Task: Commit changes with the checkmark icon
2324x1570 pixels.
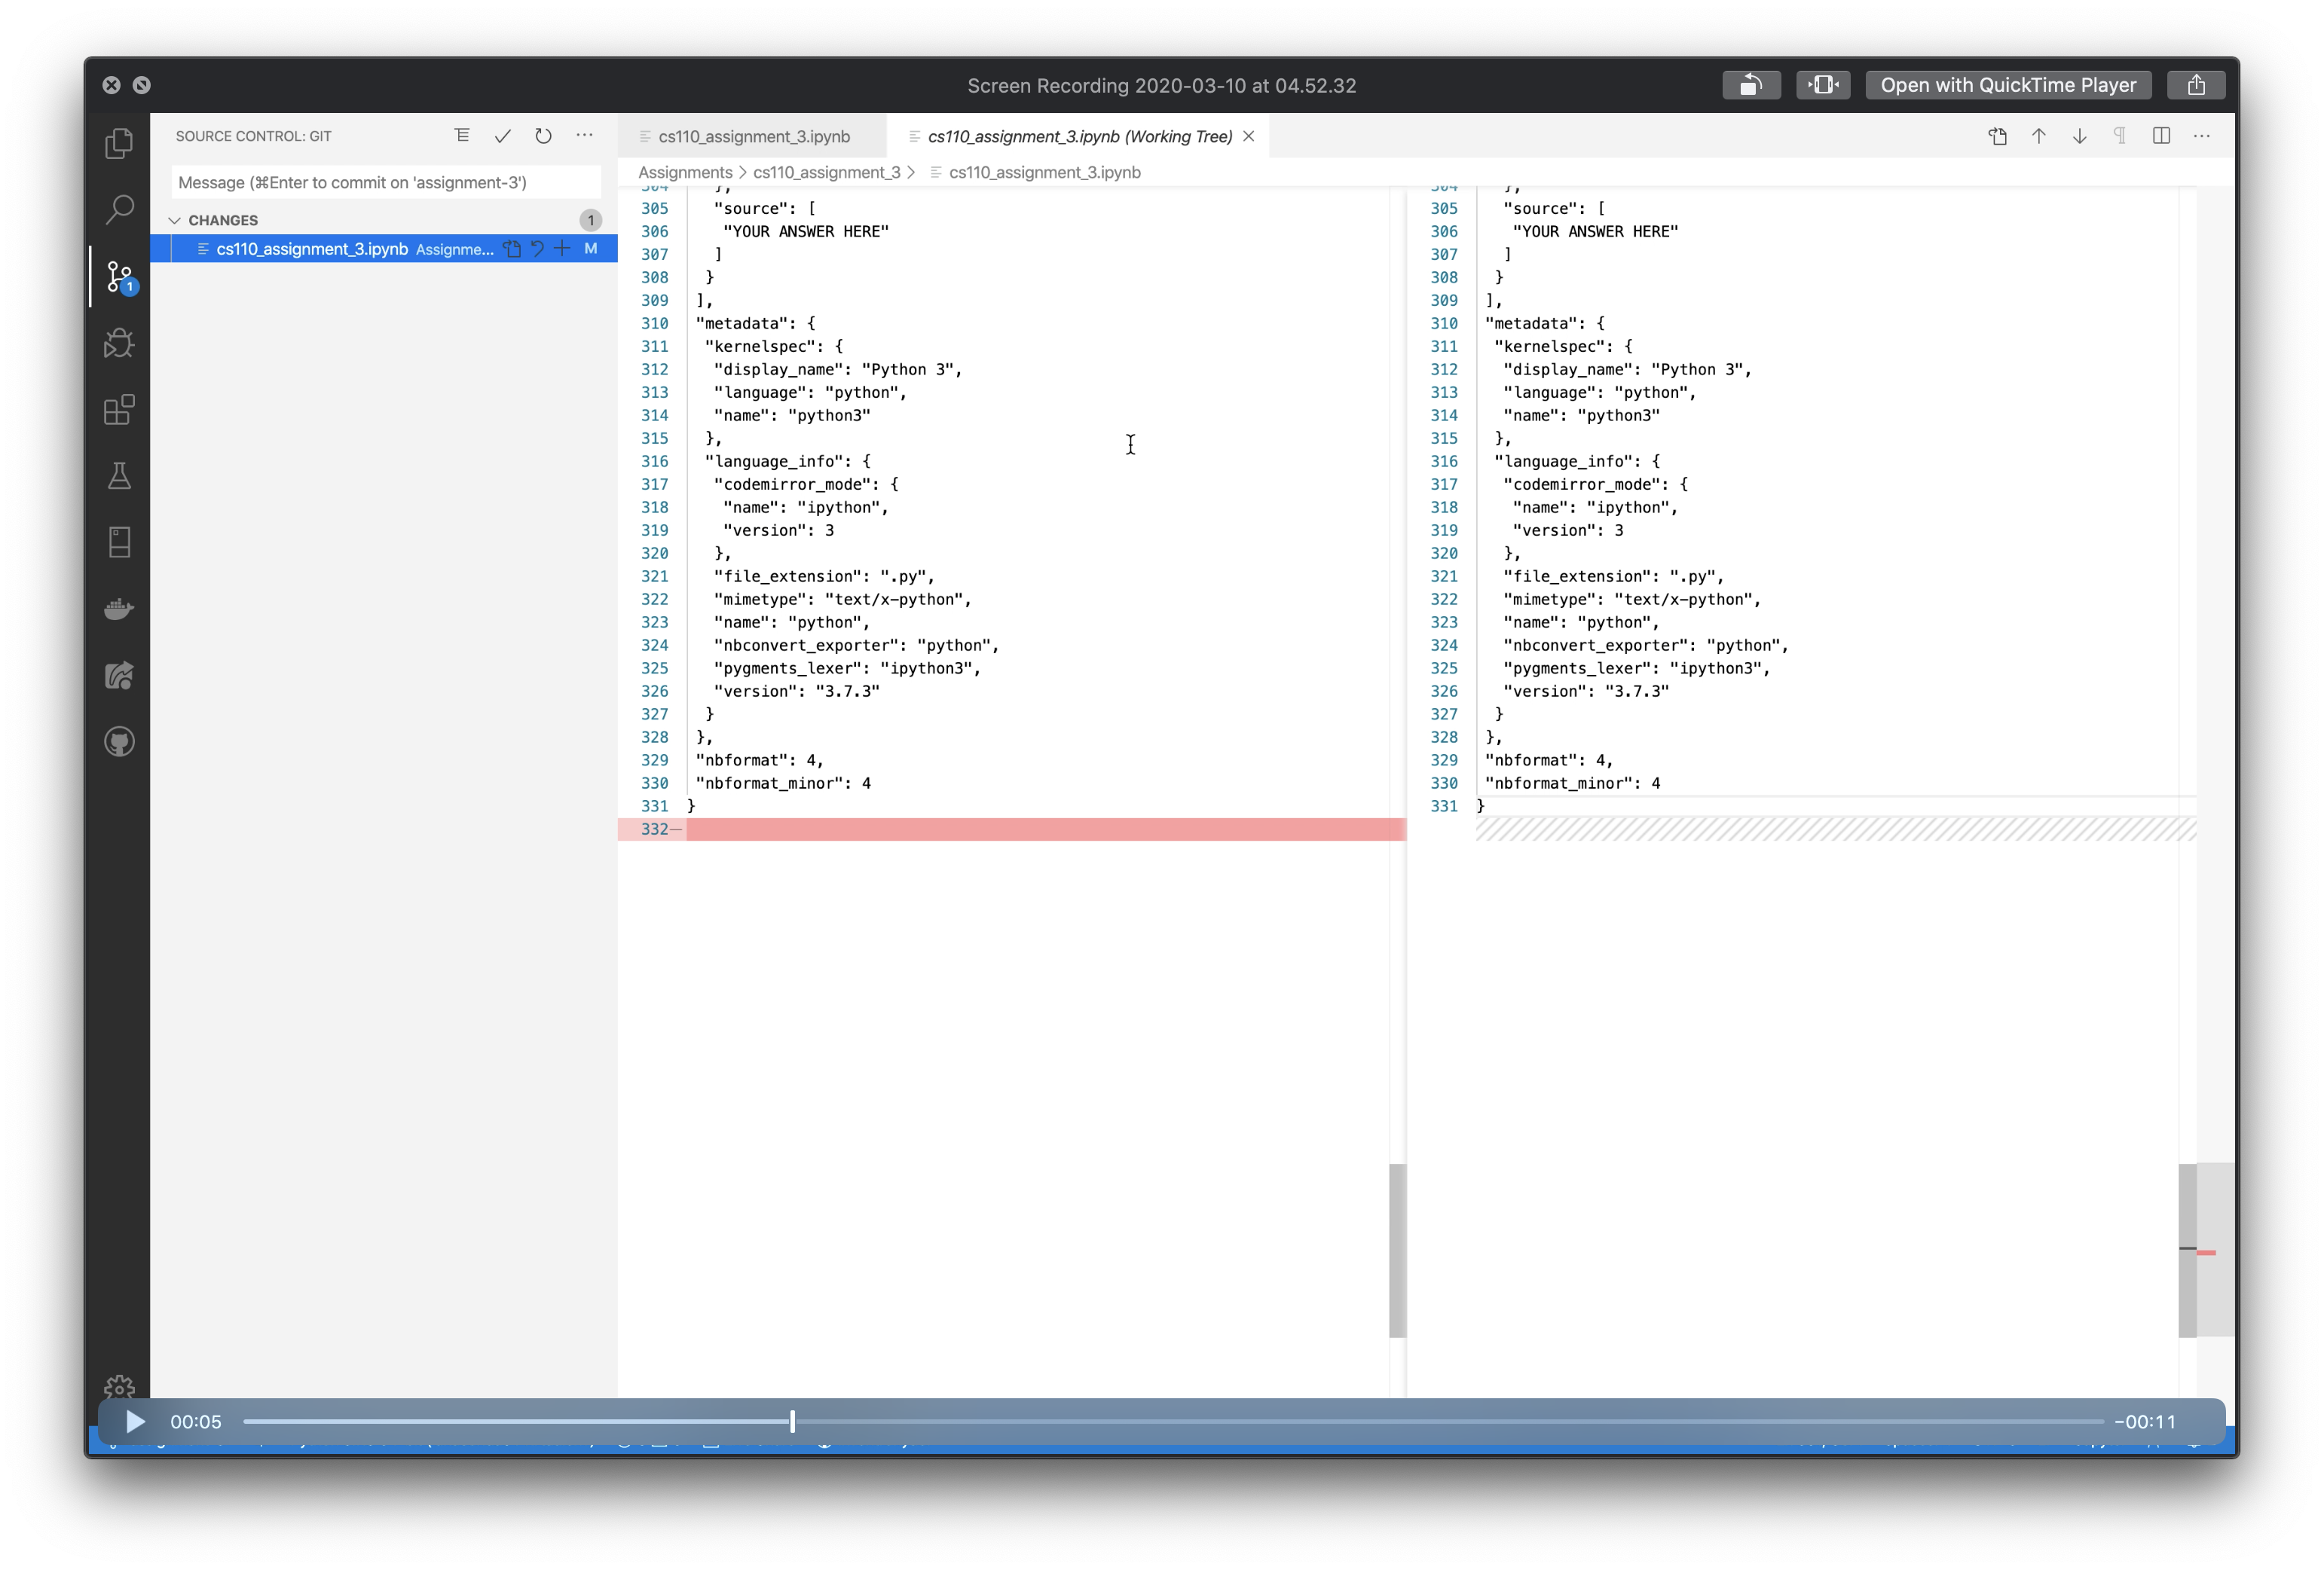Action: click(x=503, y=136)
